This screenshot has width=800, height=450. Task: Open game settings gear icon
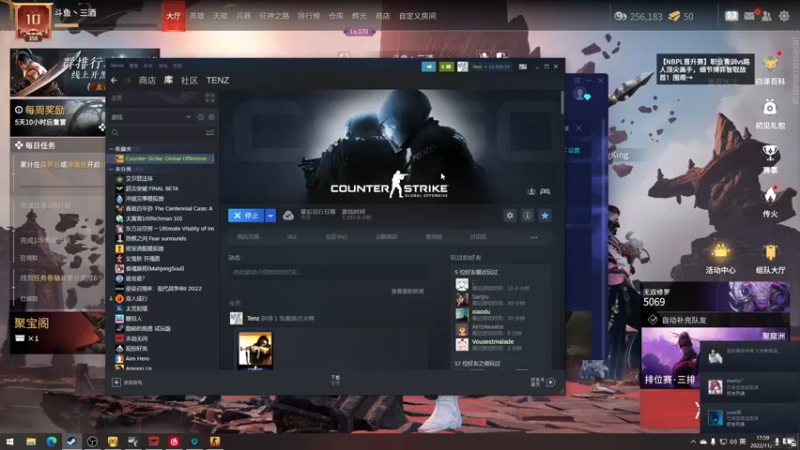point(510,215)
